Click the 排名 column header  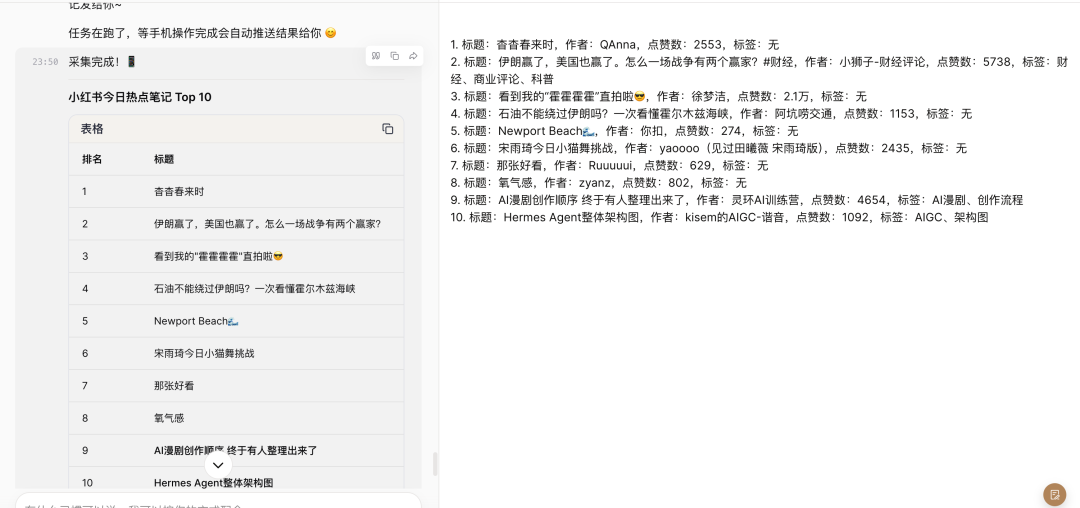pos(92,159)
